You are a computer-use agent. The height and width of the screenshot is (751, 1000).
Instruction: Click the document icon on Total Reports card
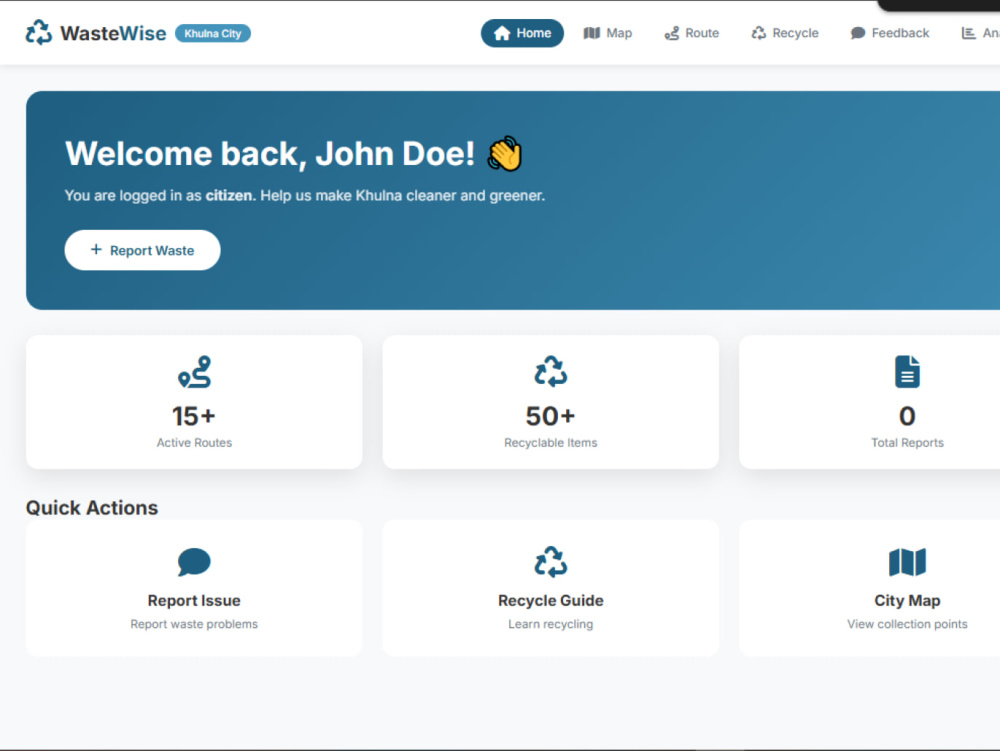907,372
